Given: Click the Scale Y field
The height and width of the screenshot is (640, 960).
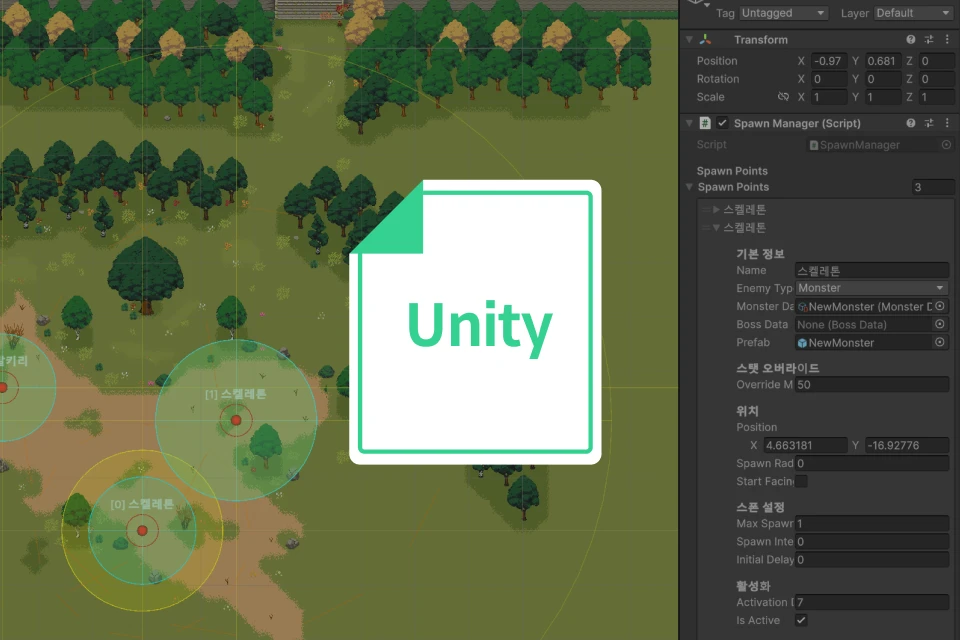Looking at the screenshot, I should (x=883, y=97).
